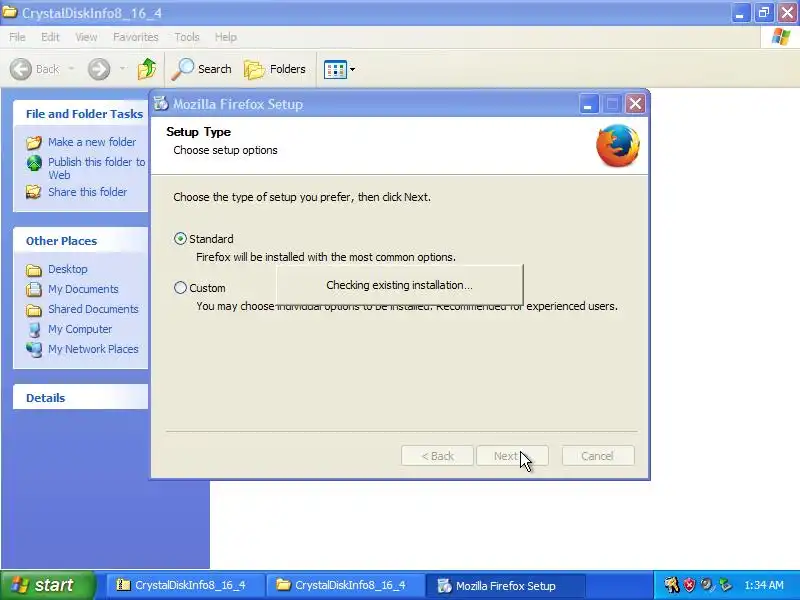Open the Favorites menu in Explorer
Screen dimensions: 800x600
(x=136, y=37)
